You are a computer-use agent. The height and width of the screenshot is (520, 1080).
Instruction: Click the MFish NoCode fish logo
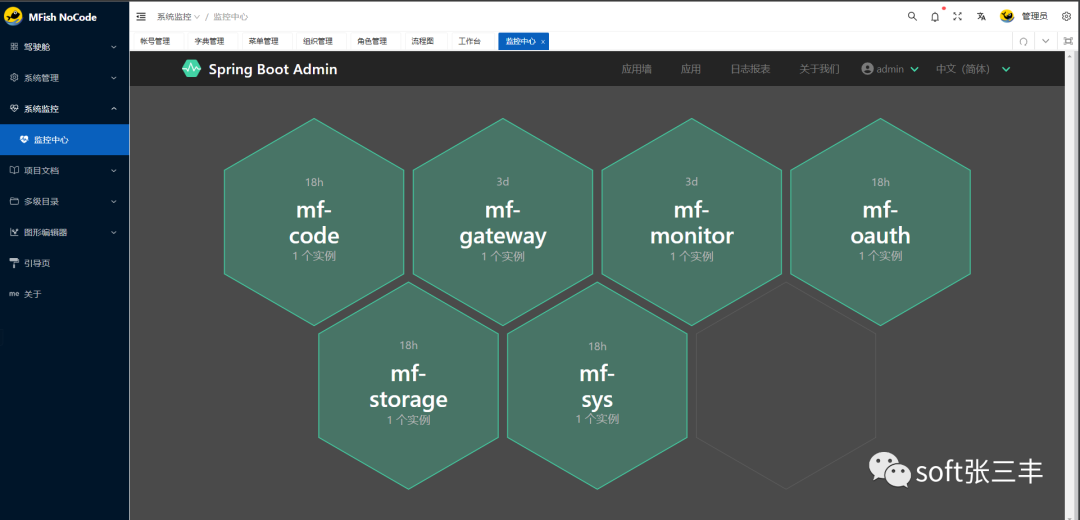point(14,16)
